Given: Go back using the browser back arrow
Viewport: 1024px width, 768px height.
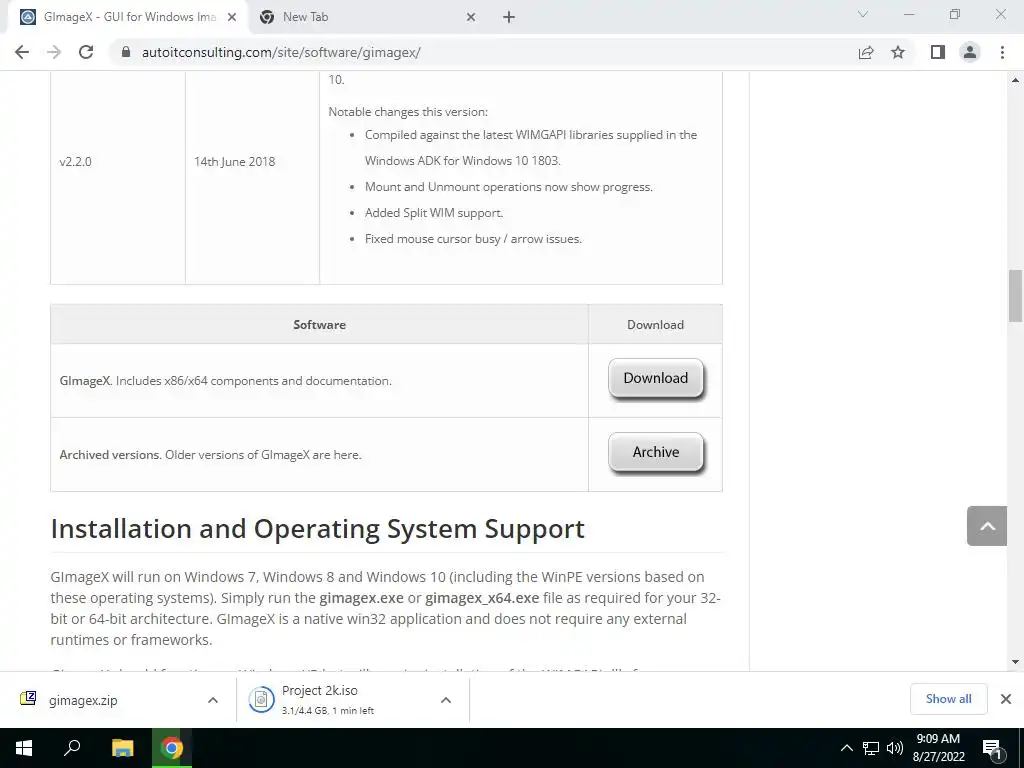Looking at the screenshot, I should point(22,52).
